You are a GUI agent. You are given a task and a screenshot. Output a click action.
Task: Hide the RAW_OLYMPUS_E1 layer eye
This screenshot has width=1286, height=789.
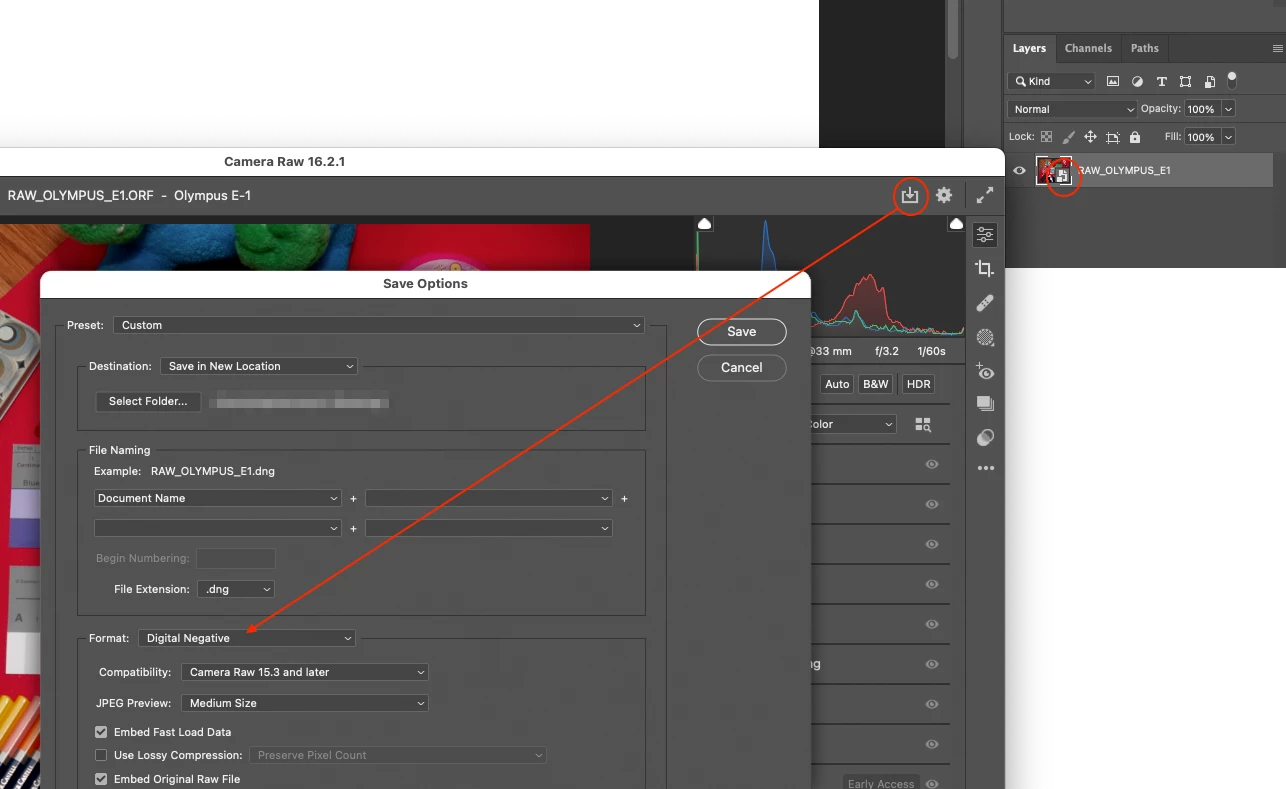click(x=1019, y=171)
